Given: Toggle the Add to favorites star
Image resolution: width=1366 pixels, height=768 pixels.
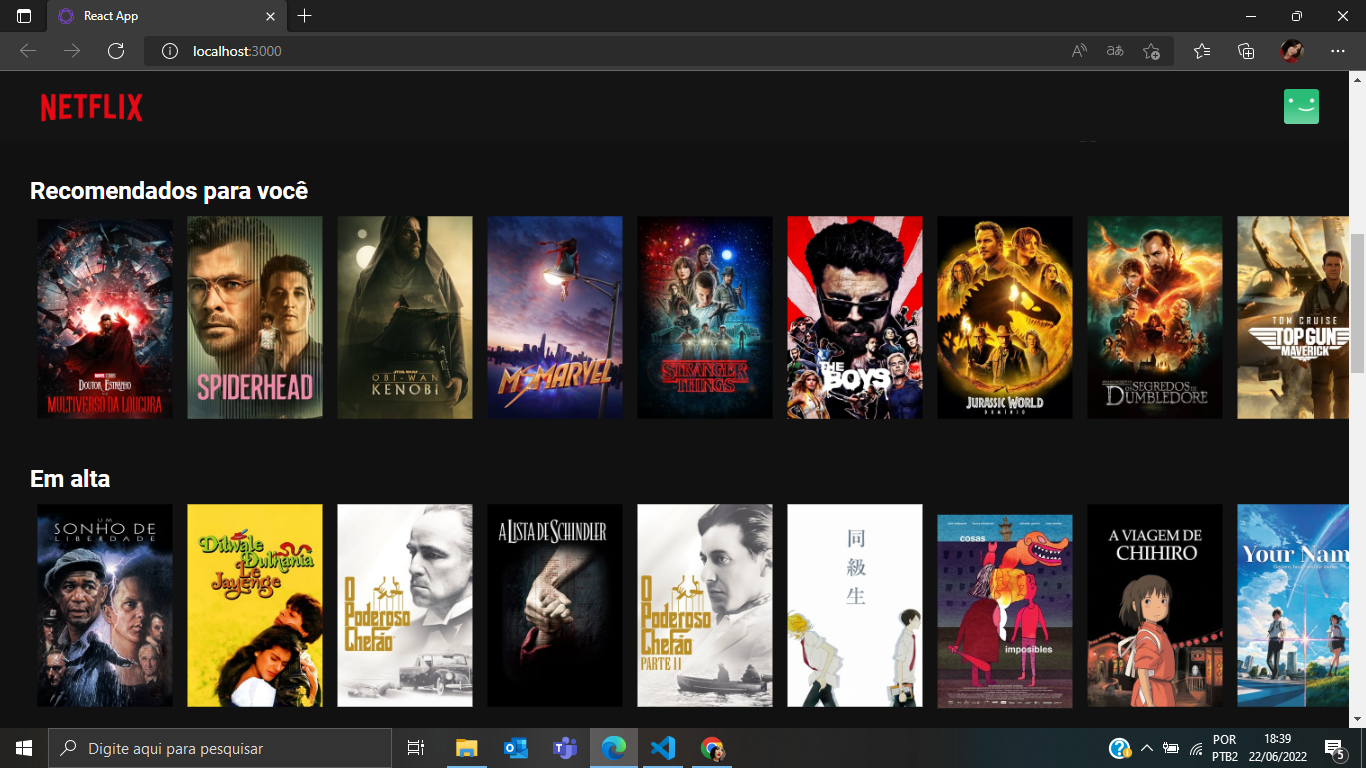Looking at the screenshot, I should (1151, 51).
